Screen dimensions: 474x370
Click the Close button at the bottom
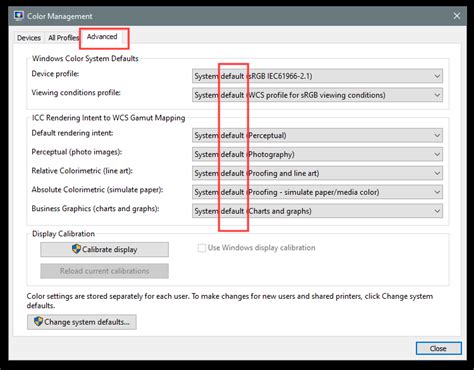(439, 349)
